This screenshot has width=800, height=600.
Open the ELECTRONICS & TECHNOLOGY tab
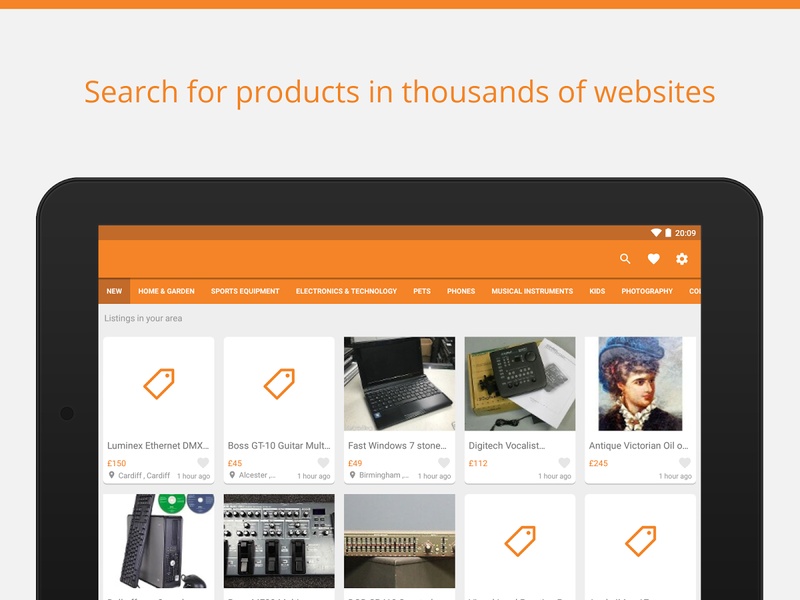point(346,291)
